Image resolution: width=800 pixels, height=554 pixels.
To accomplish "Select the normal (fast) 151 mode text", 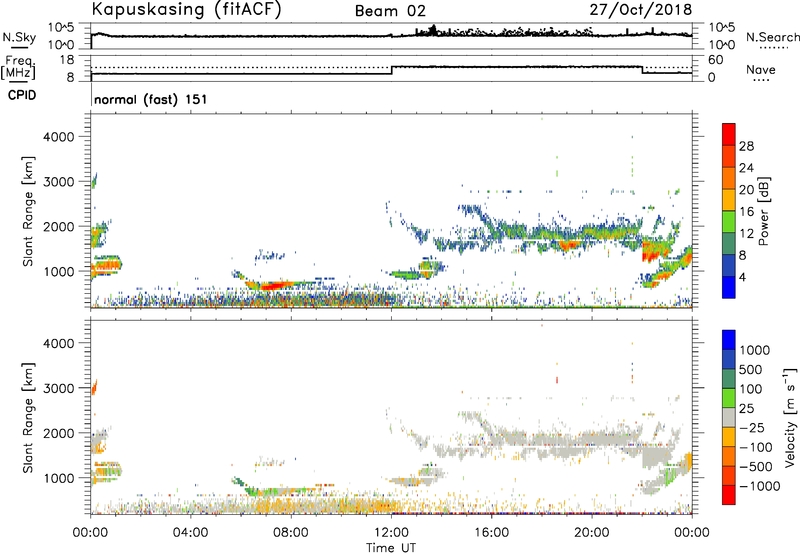I will 151,99.
